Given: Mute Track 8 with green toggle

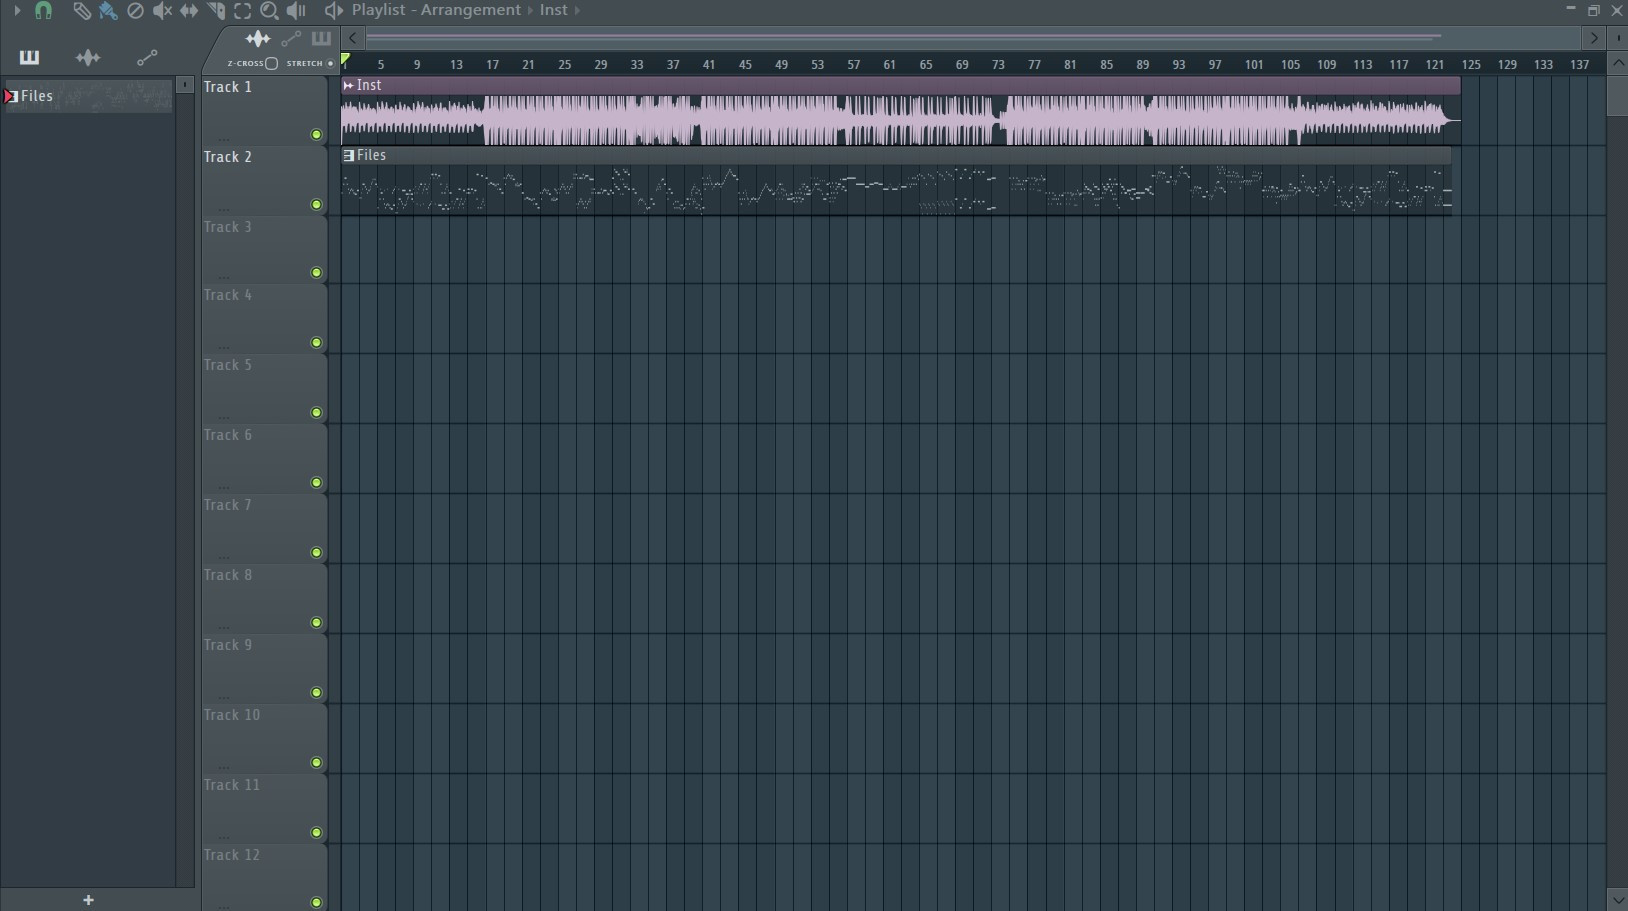Looking at the screenshot, I should click(x=317, y=623).
